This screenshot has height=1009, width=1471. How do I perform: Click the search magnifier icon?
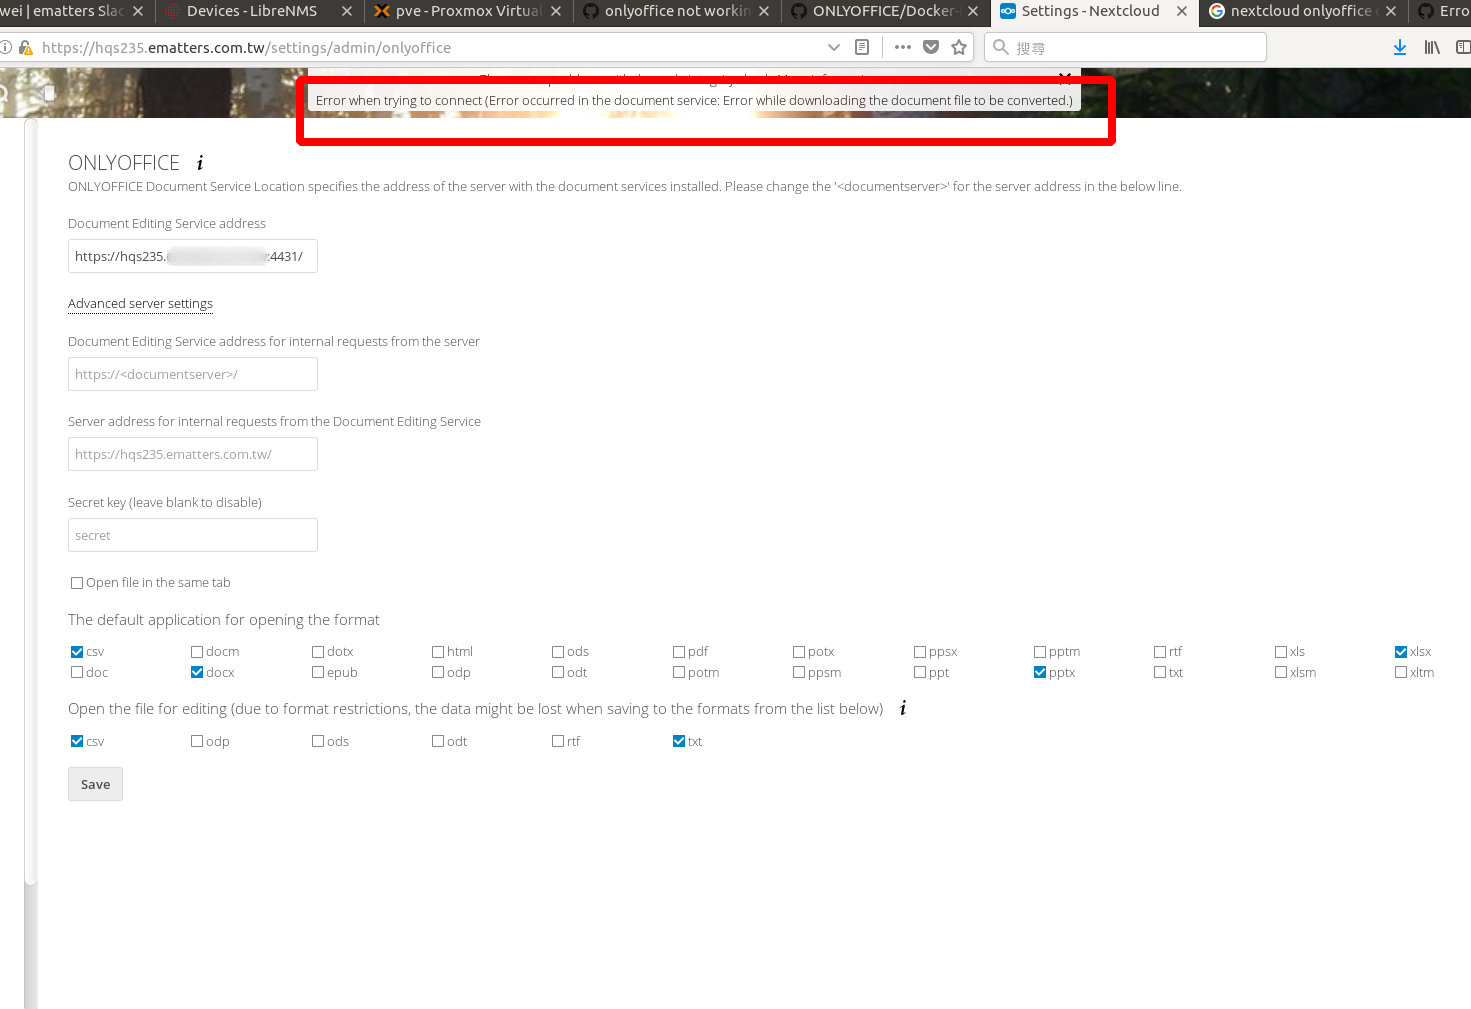pos(1000,47)
